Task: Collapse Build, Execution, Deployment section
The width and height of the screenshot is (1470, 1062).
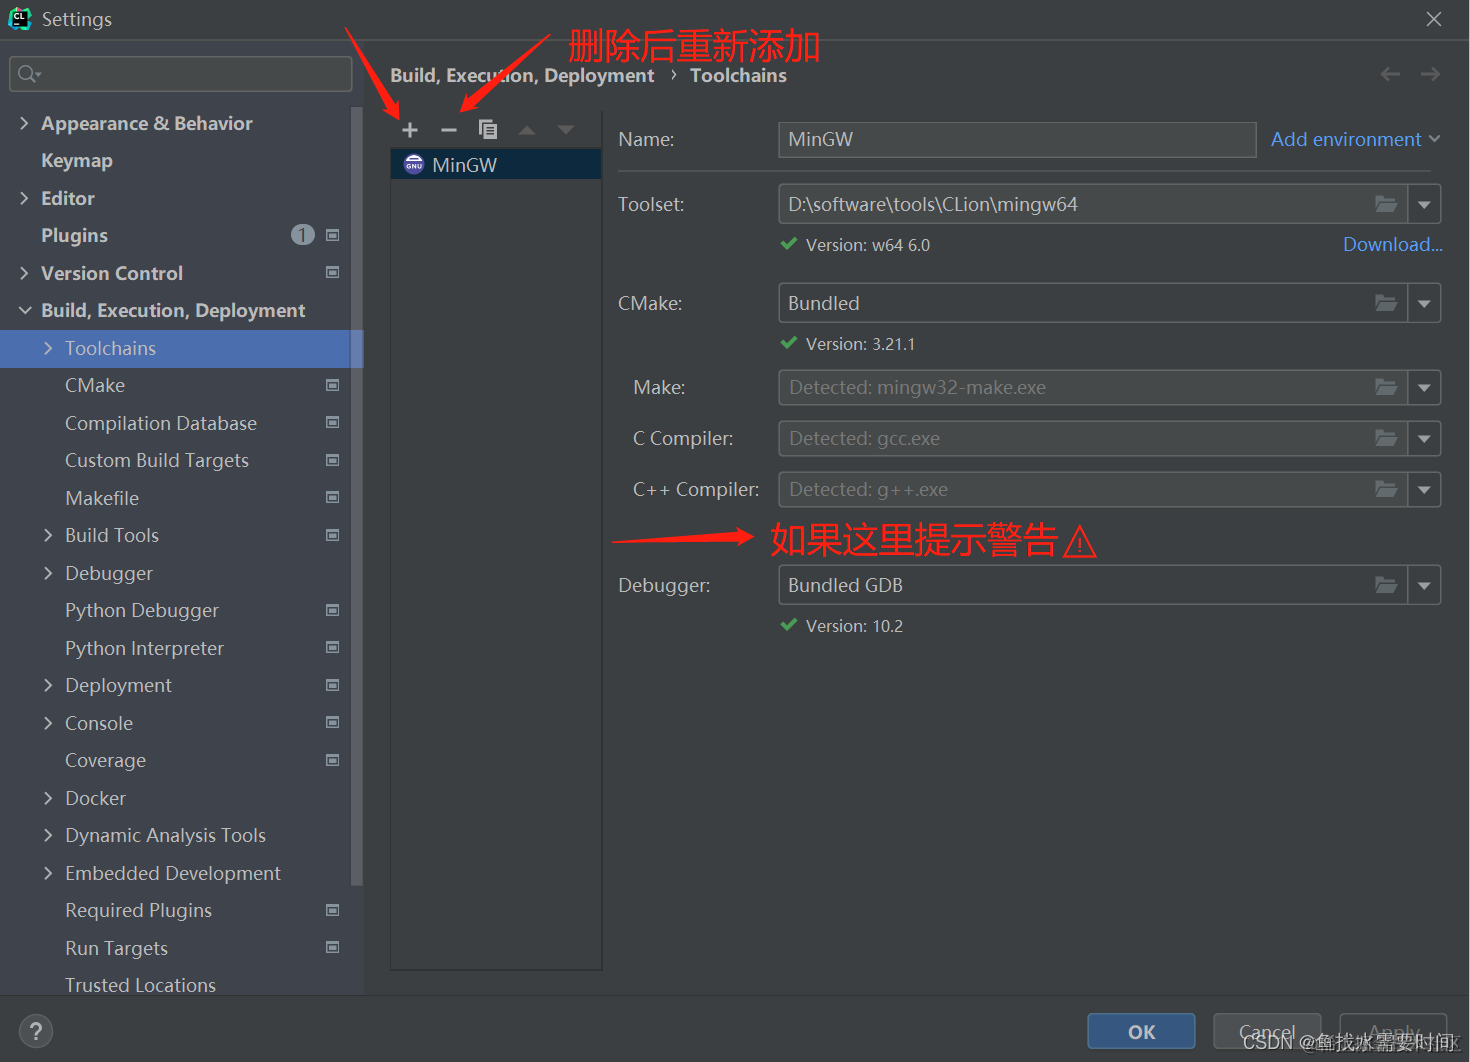Action: 24,310
